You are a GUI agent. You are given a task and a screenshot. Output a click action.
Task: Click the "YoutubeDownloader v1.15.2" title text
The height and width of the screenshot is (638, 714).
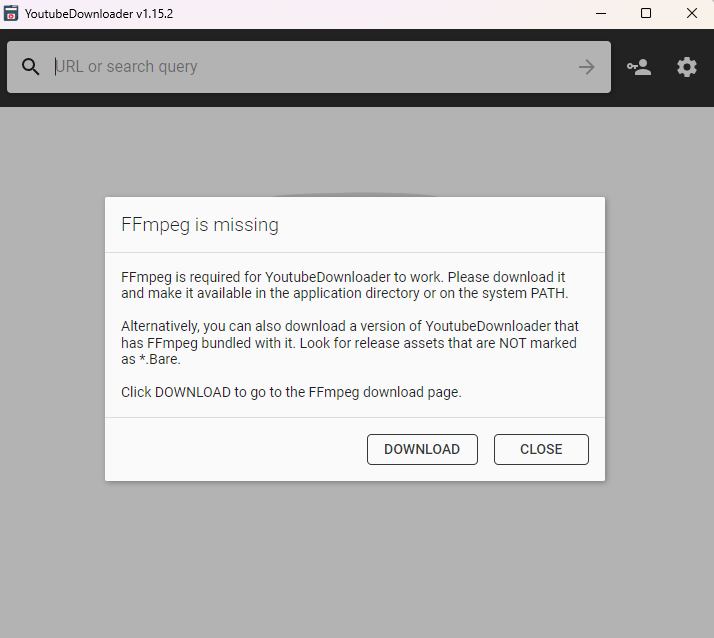99,14
